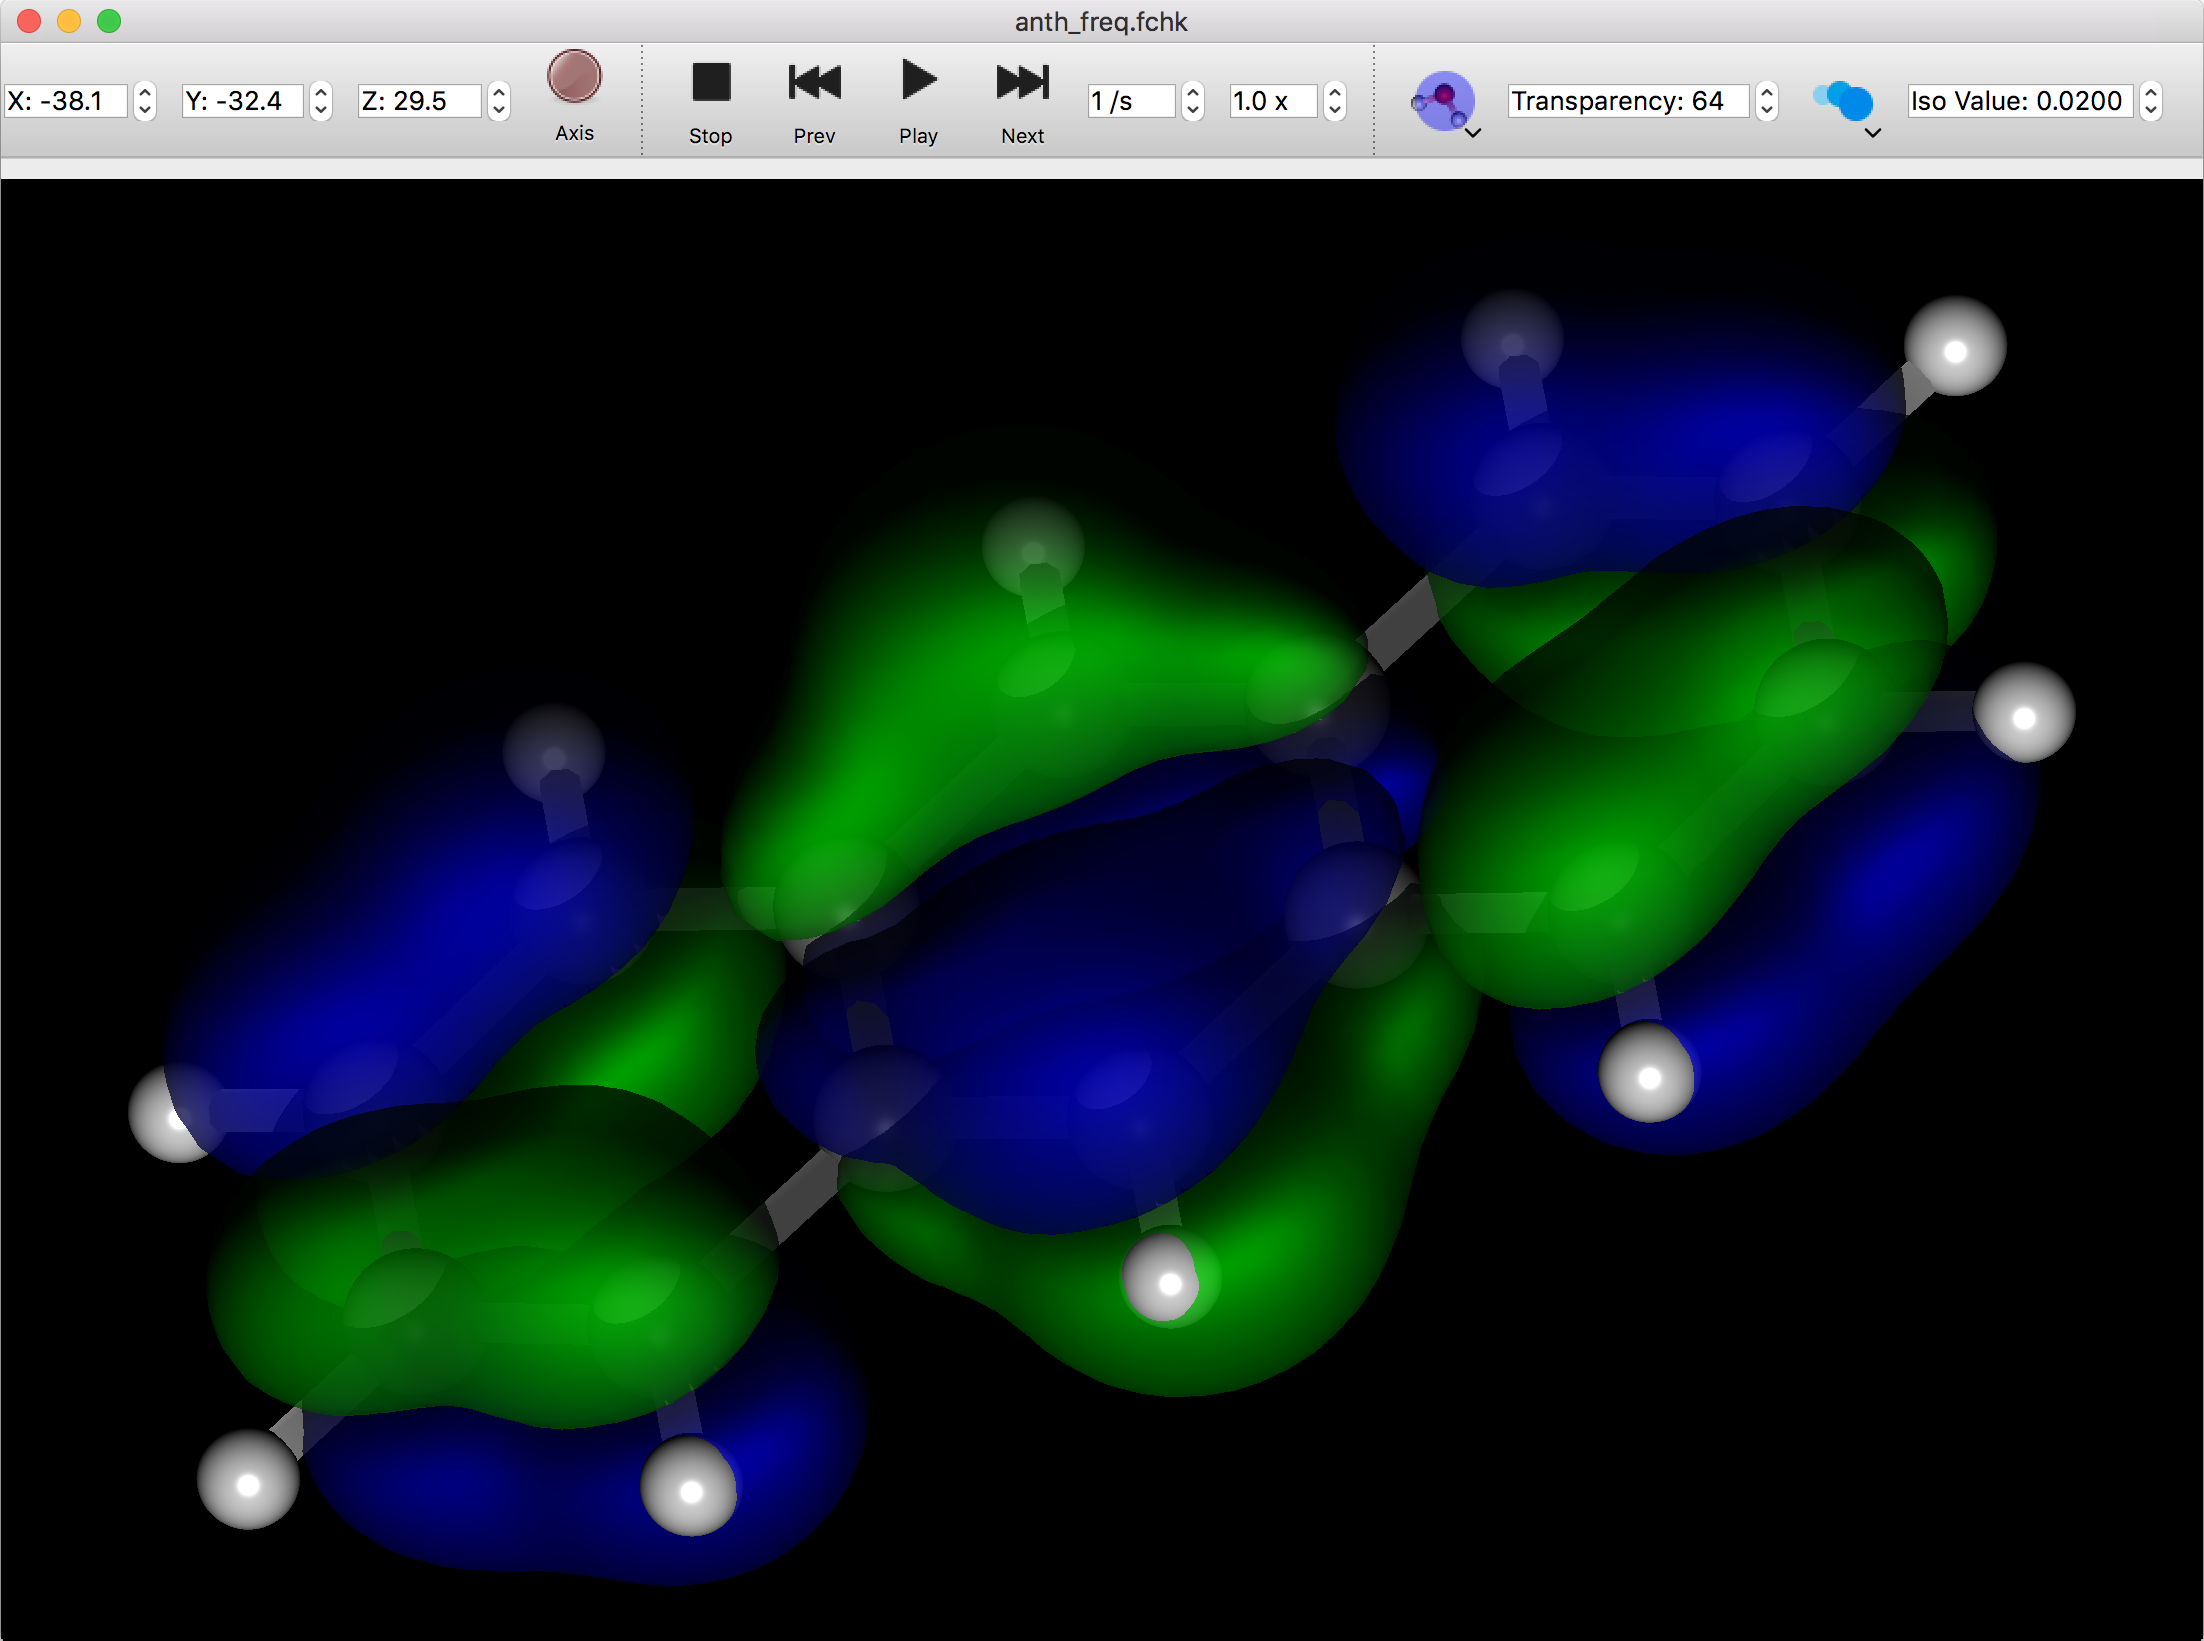Increase Iso Value using its stepper arrow
Image resolution: width=2204 pixels, height=1641 pixels.
click(2152, 93)
